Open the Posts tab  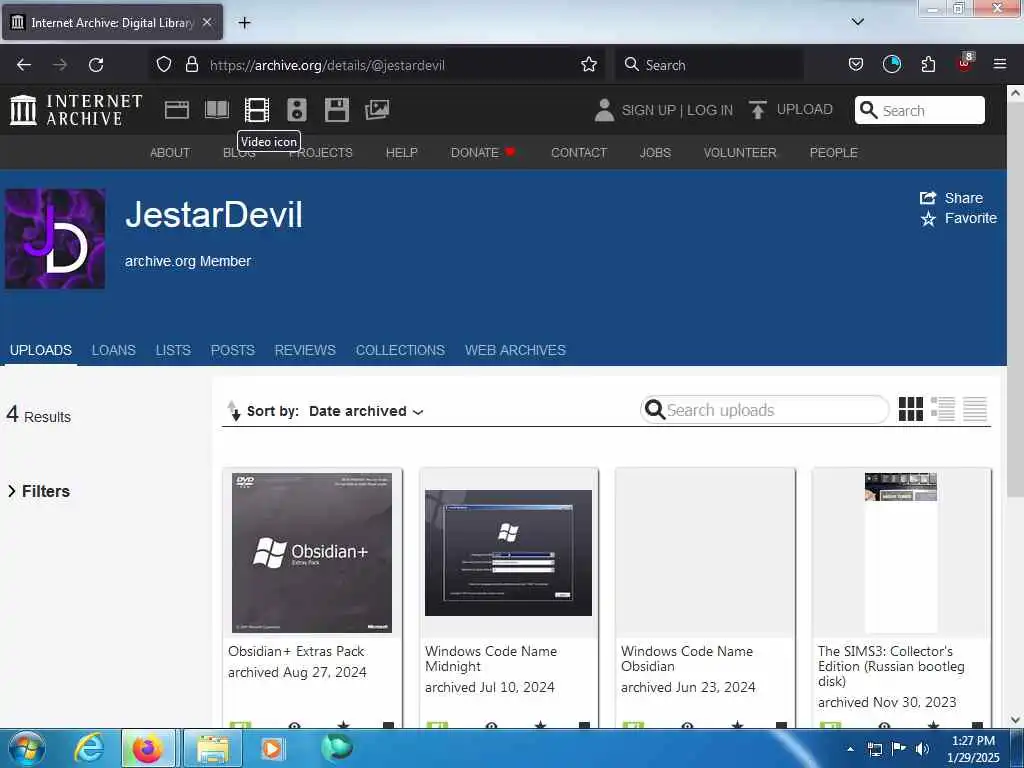pos(232,350)
